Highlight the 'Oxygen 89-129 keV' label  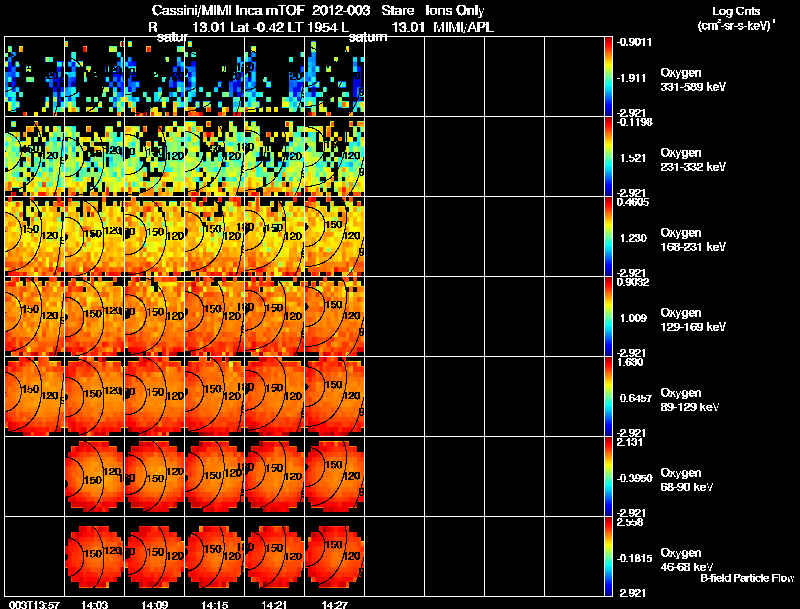(690, 400)
